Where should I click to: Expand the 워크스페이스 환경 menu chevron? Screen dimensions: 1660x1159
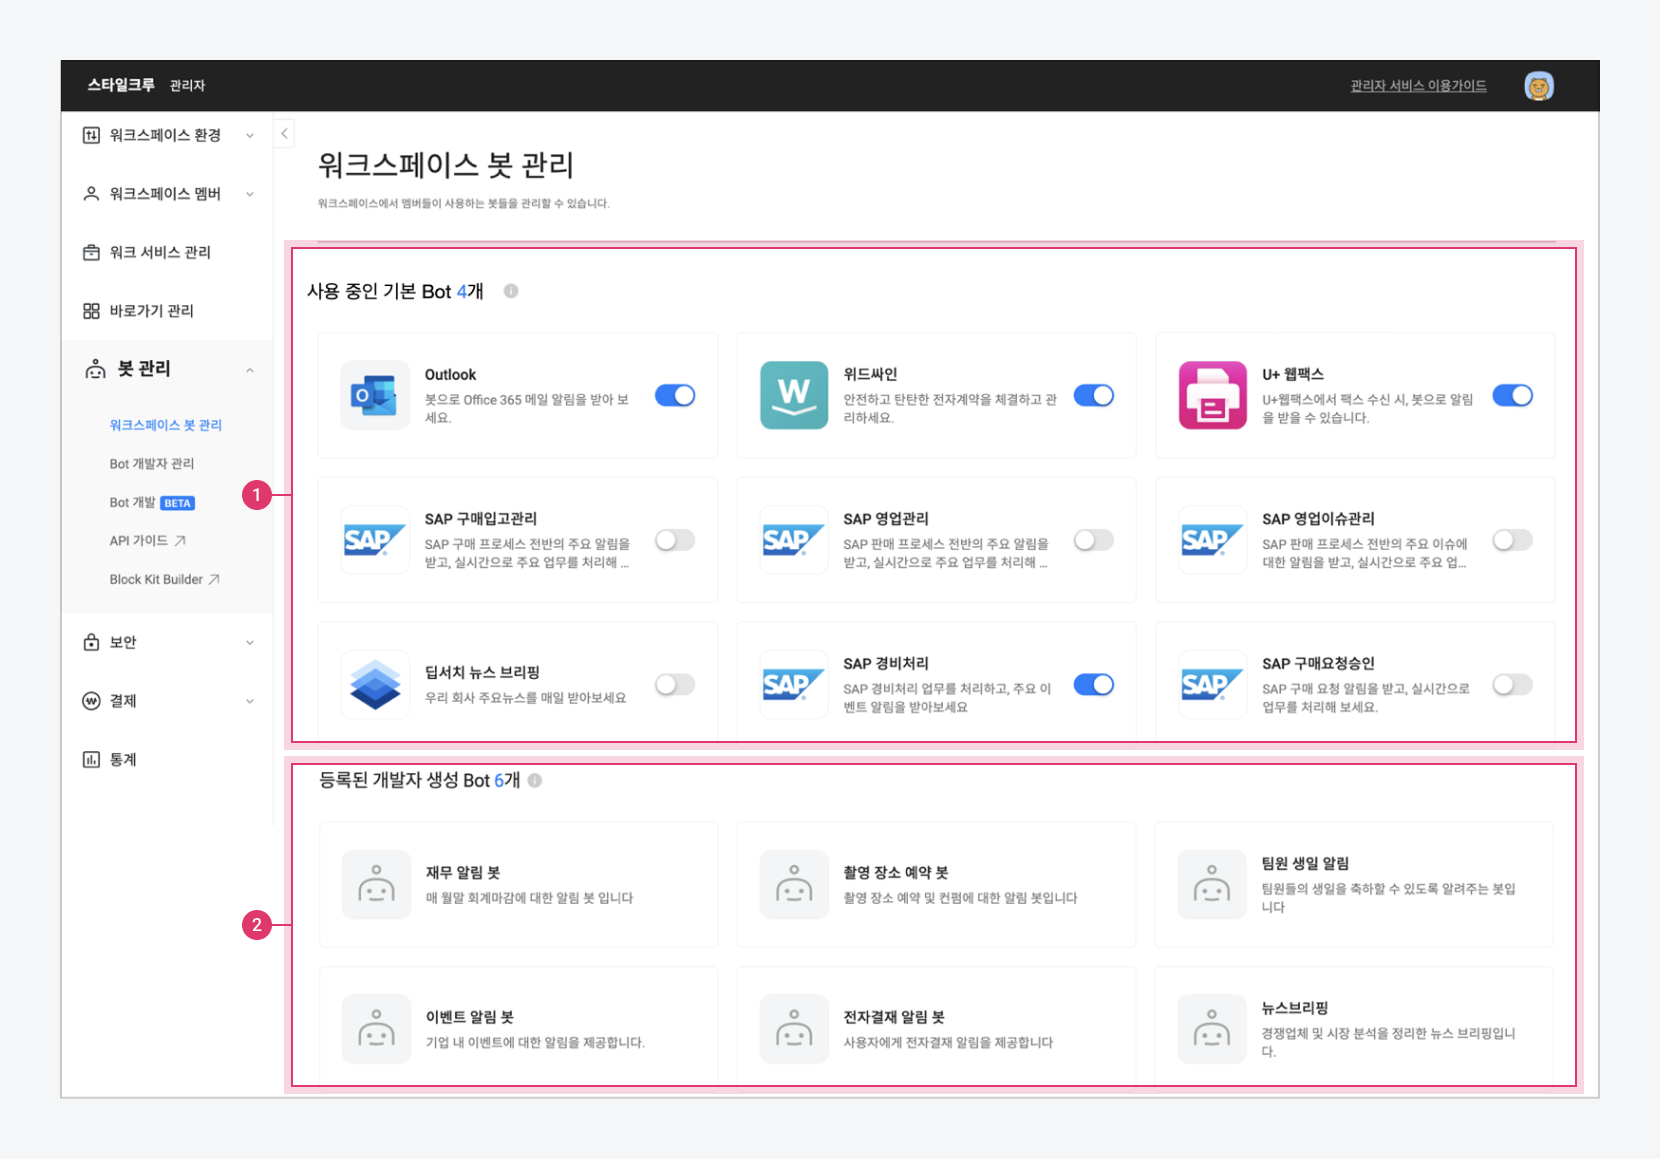pos(250,135)
